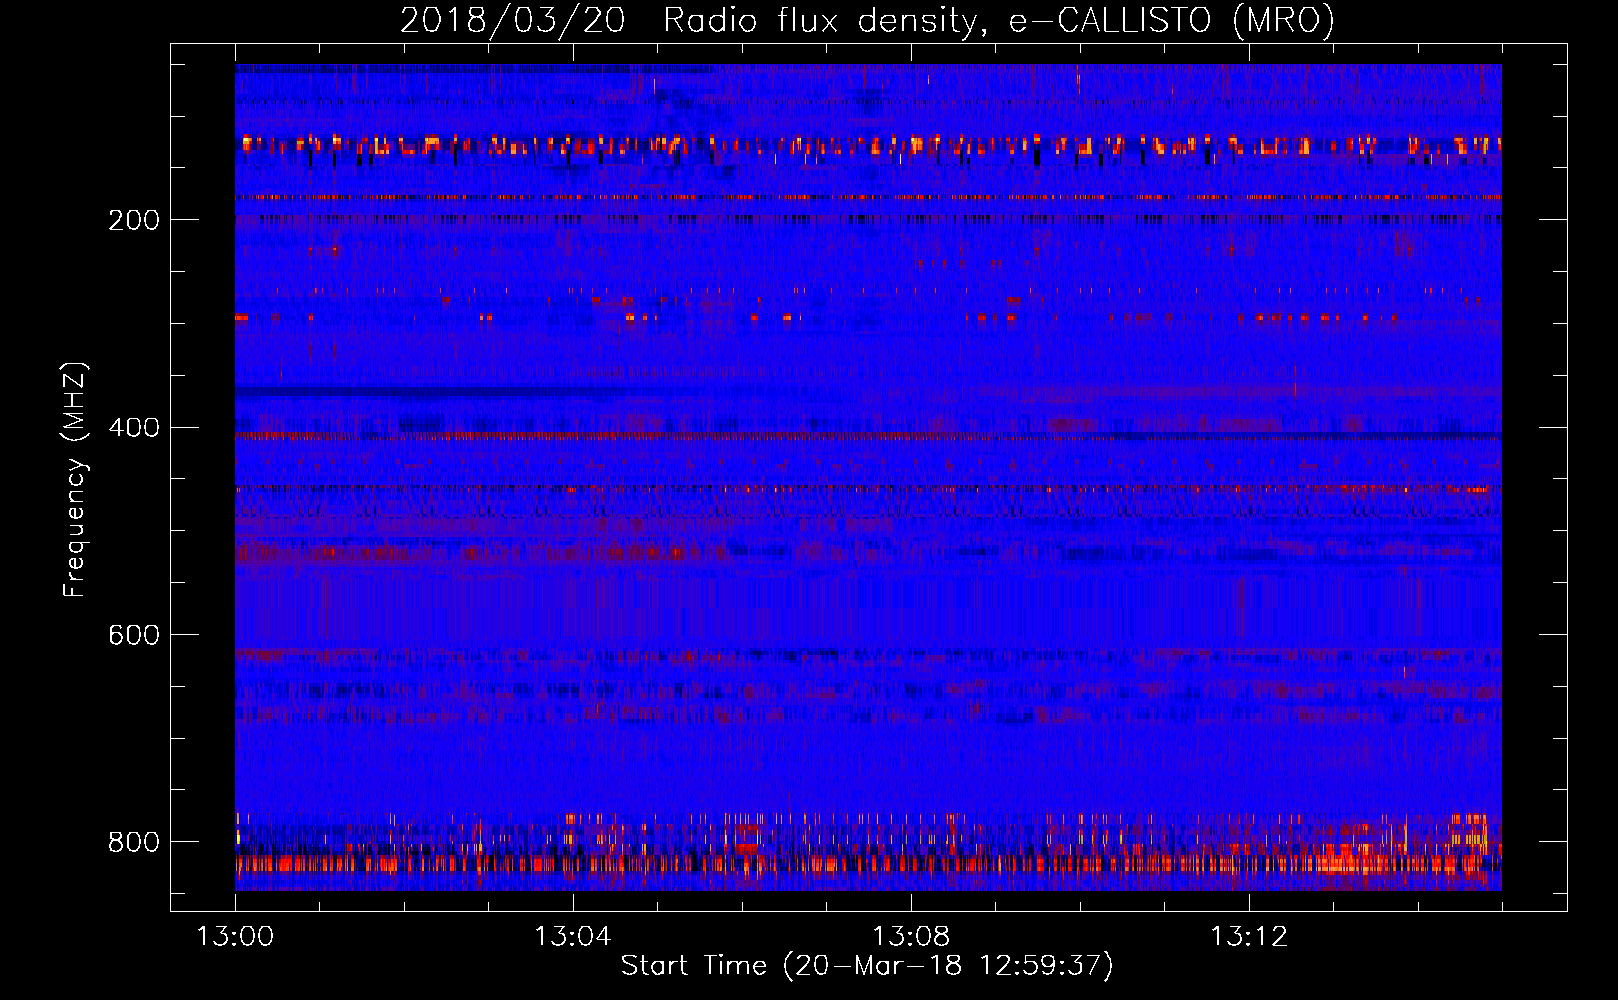Click the '400' frequency tick label

coord(133,428)
